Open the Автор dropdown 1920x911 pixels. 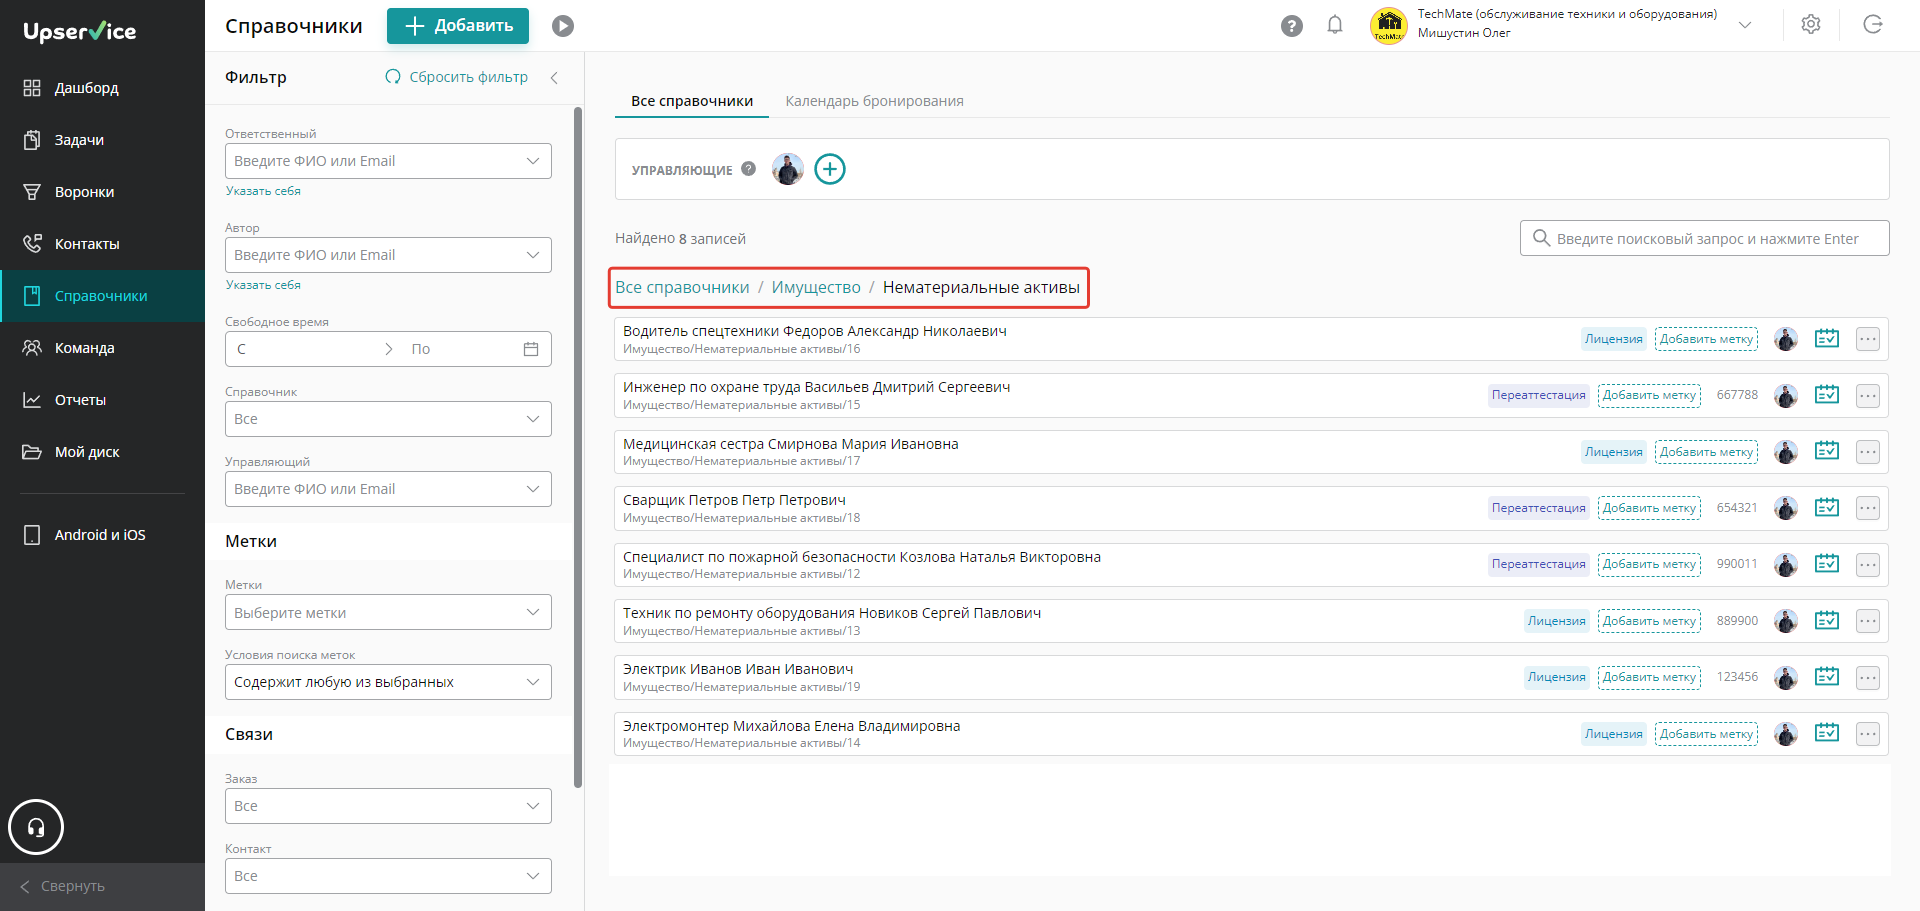pyautogui.click(x=388, y=255)
